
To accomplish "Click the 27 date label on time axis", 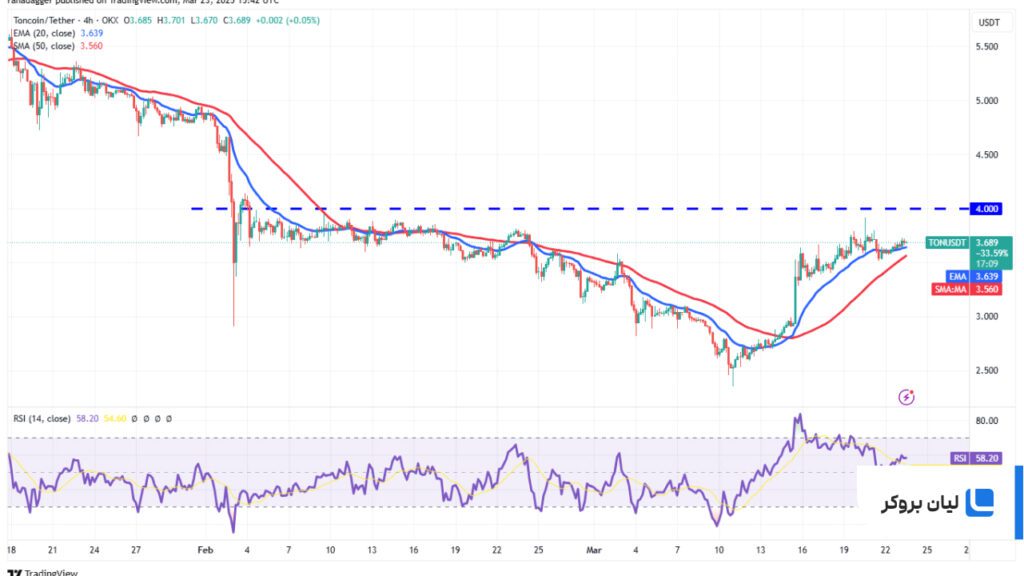I will coord(136,550).
